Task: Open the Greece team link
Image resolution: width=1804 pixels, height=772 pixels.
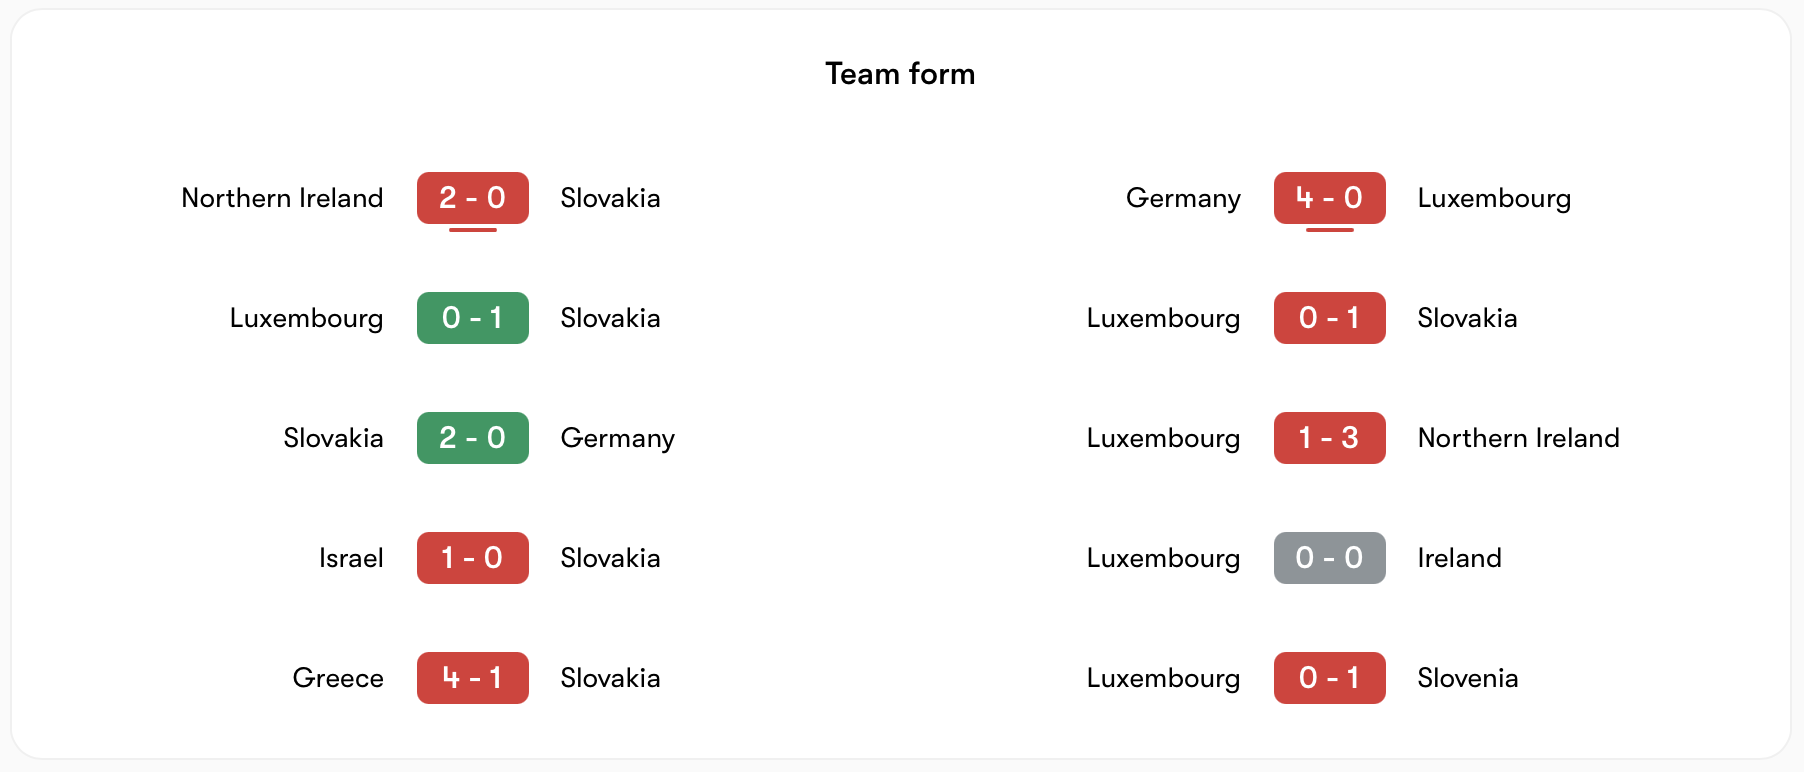Action: pos(338,678)
